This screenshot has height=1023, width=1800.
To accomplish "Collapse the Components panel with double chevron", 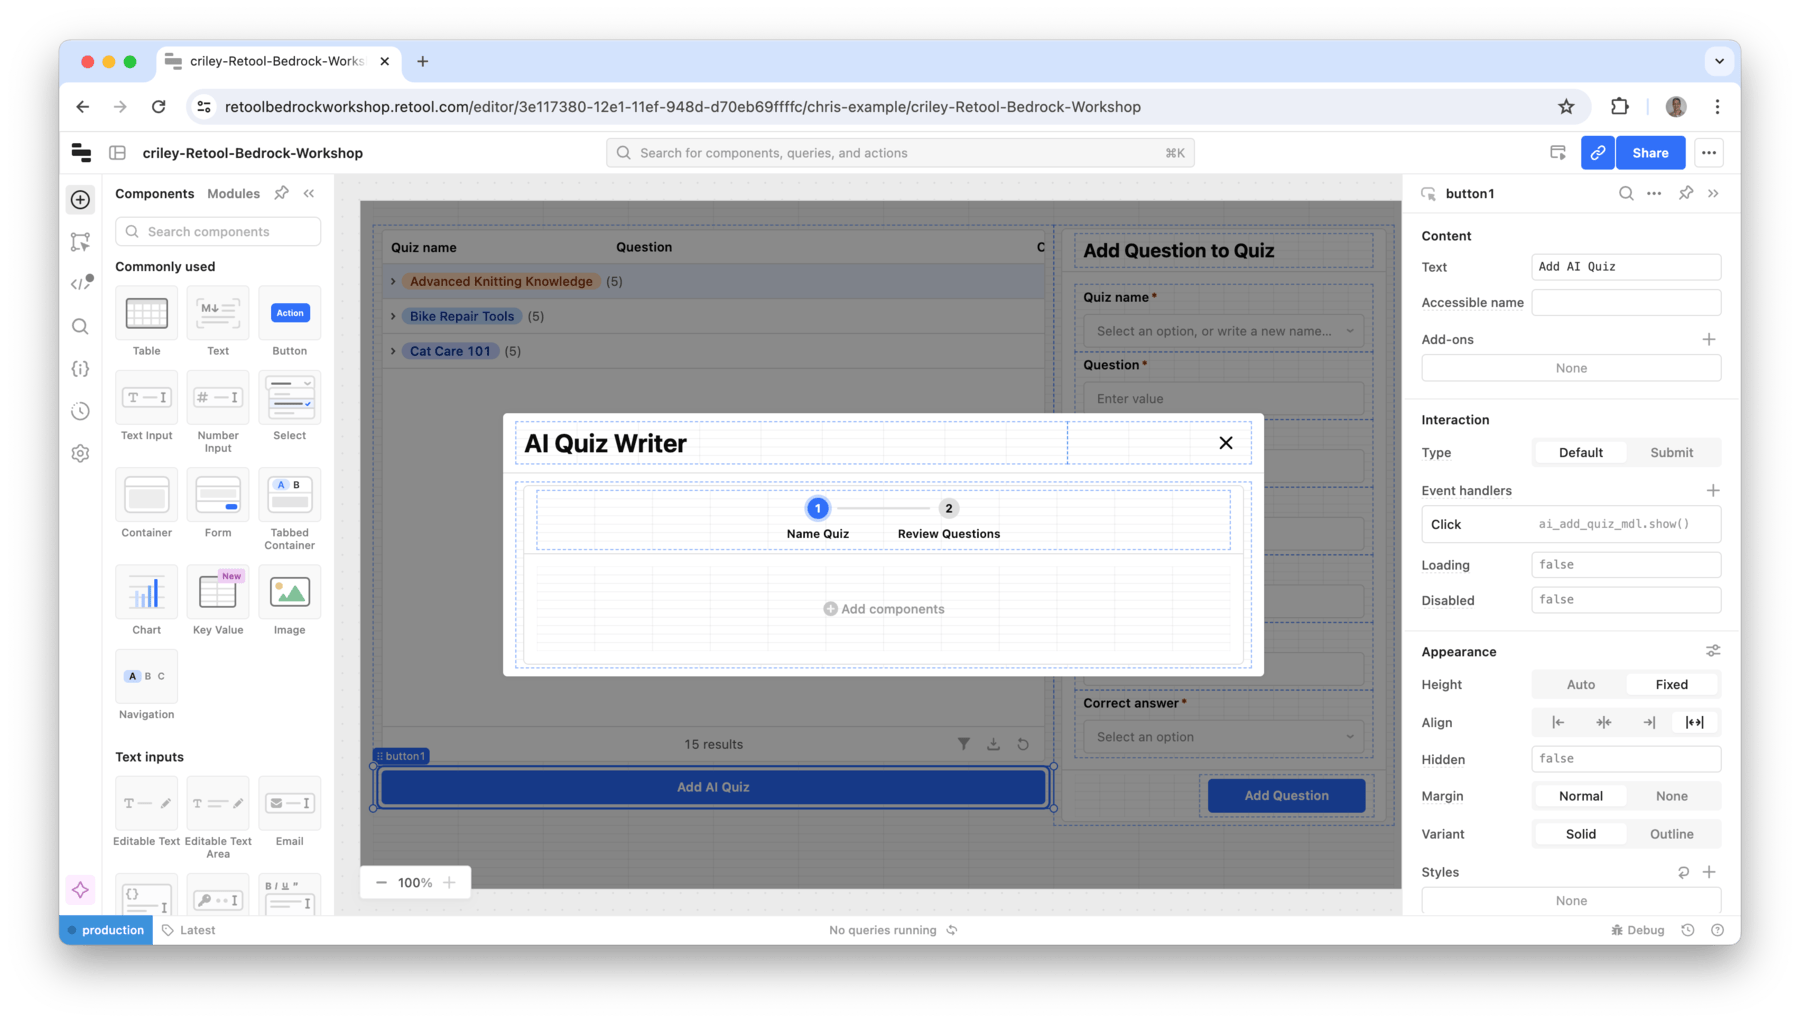I will [309, 193].
